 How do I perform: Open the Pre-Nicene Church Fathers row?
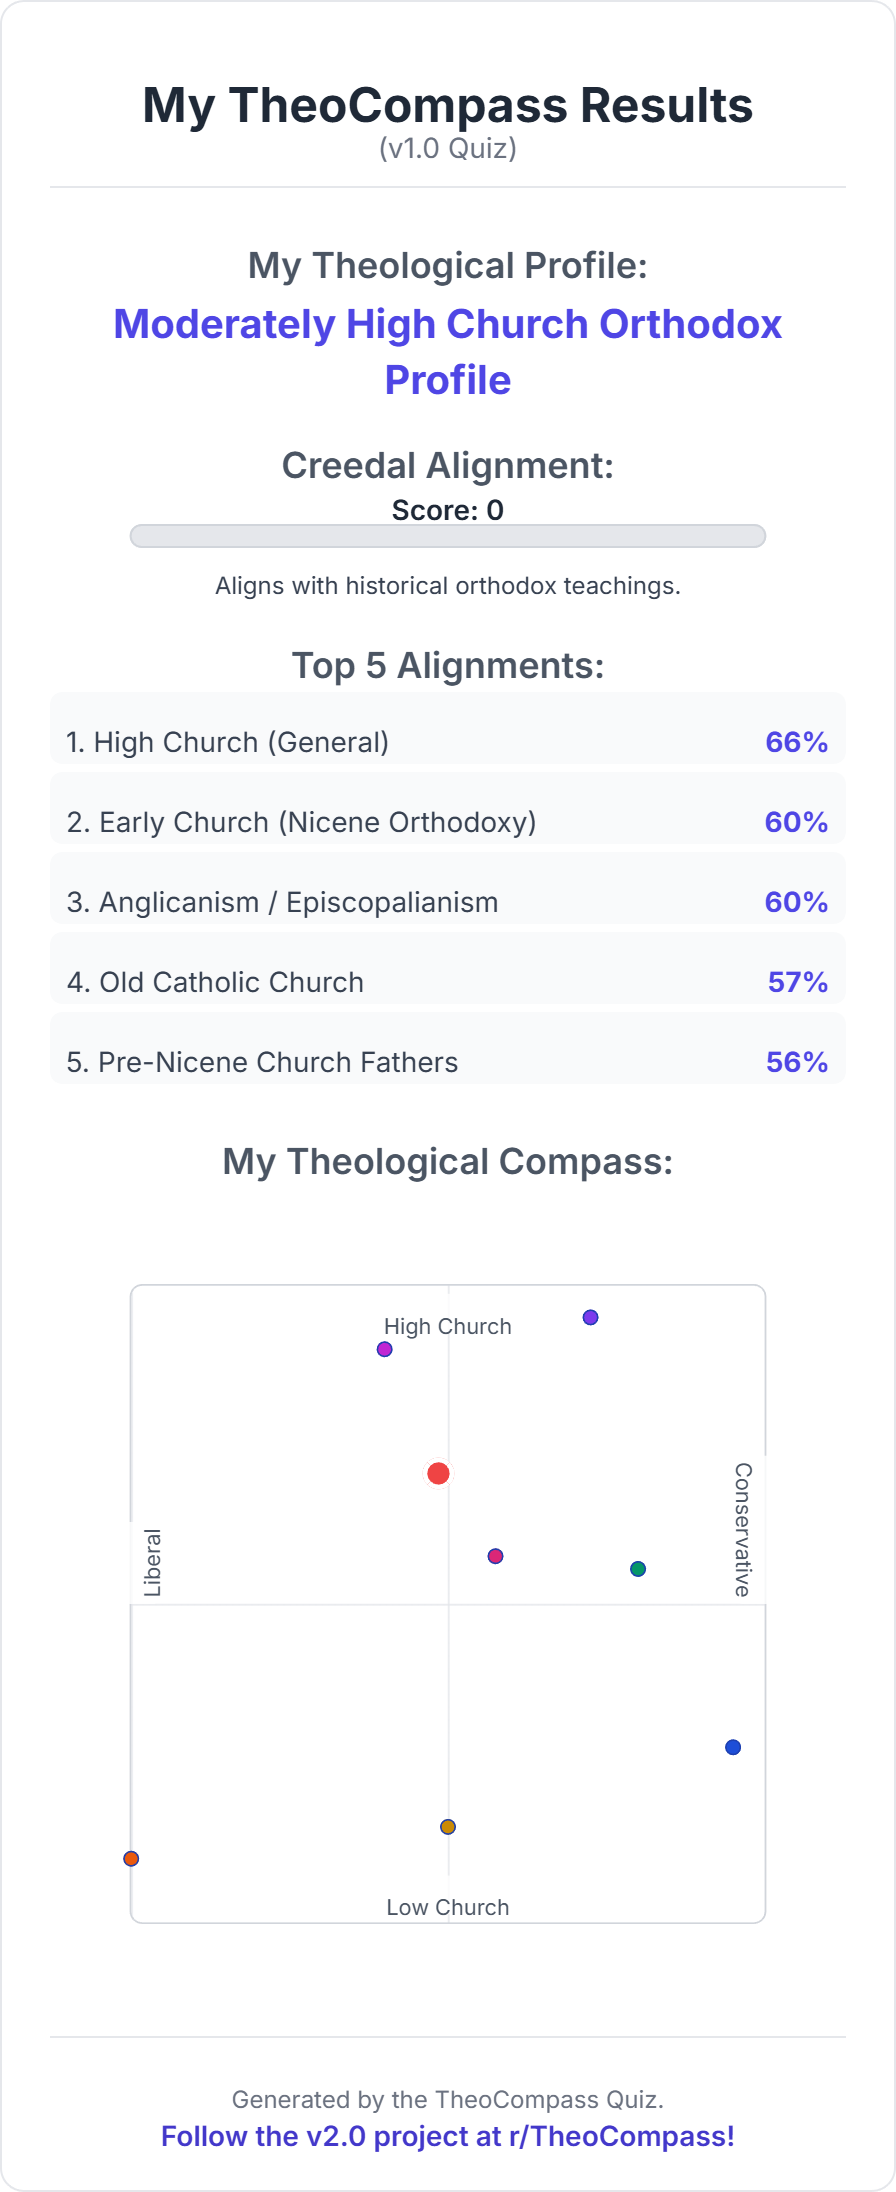click(x=448, y=1061)
